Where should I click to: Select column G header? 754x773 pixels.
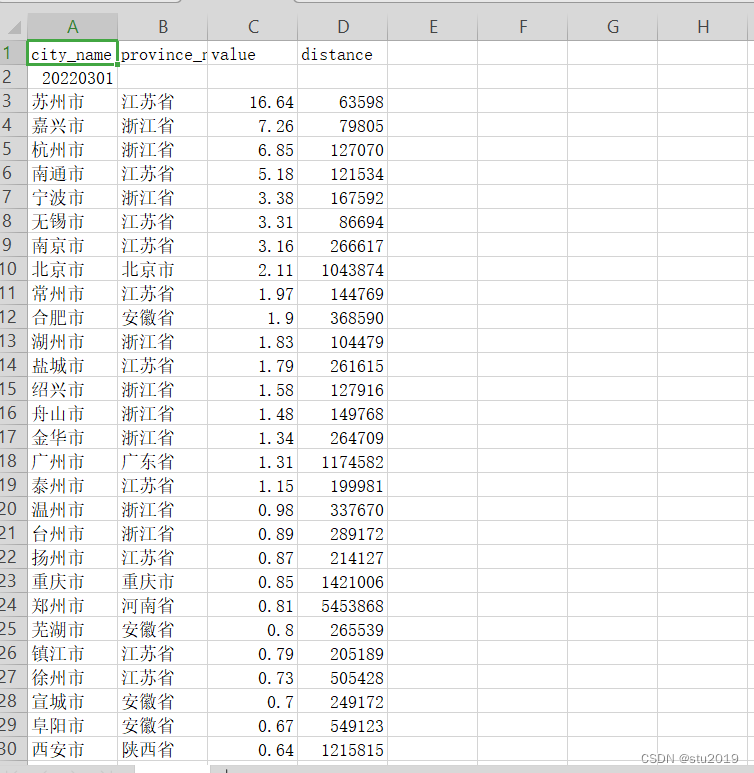613,27
